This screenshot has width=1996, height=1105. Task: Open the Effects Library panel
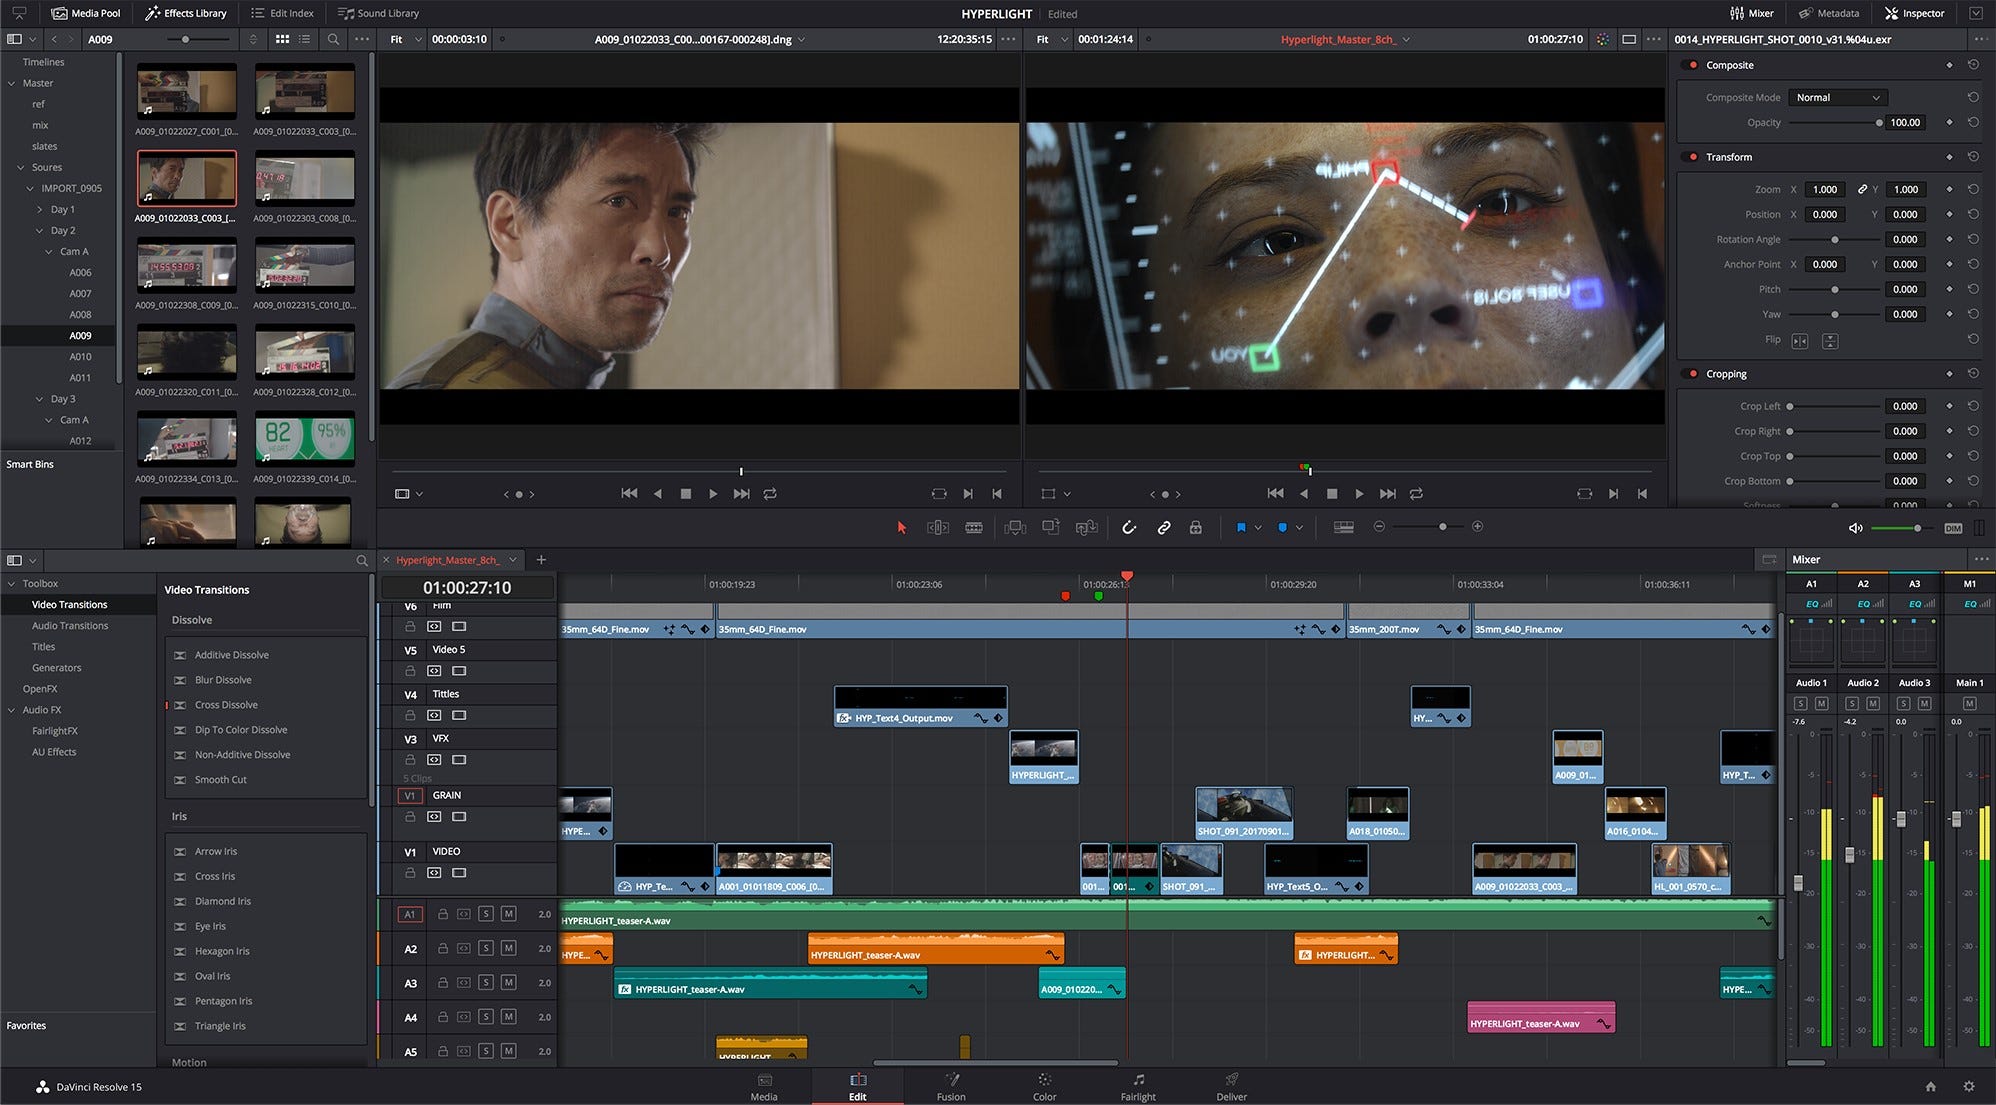click(x=185, y=13)
